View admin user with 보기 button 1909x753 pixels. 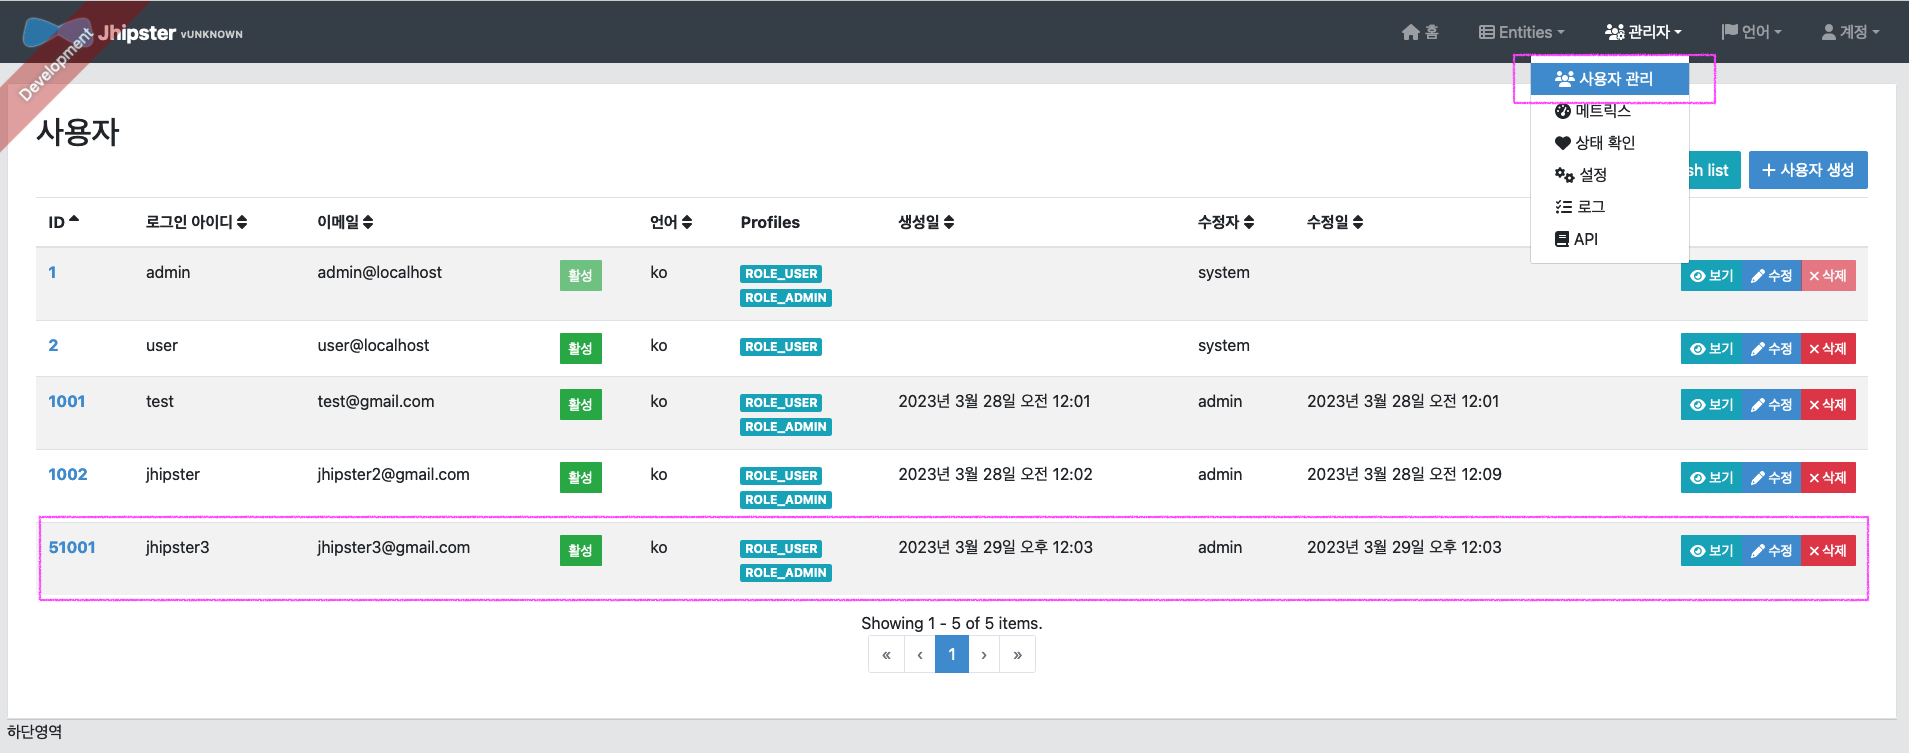(x=1711, y=275)
